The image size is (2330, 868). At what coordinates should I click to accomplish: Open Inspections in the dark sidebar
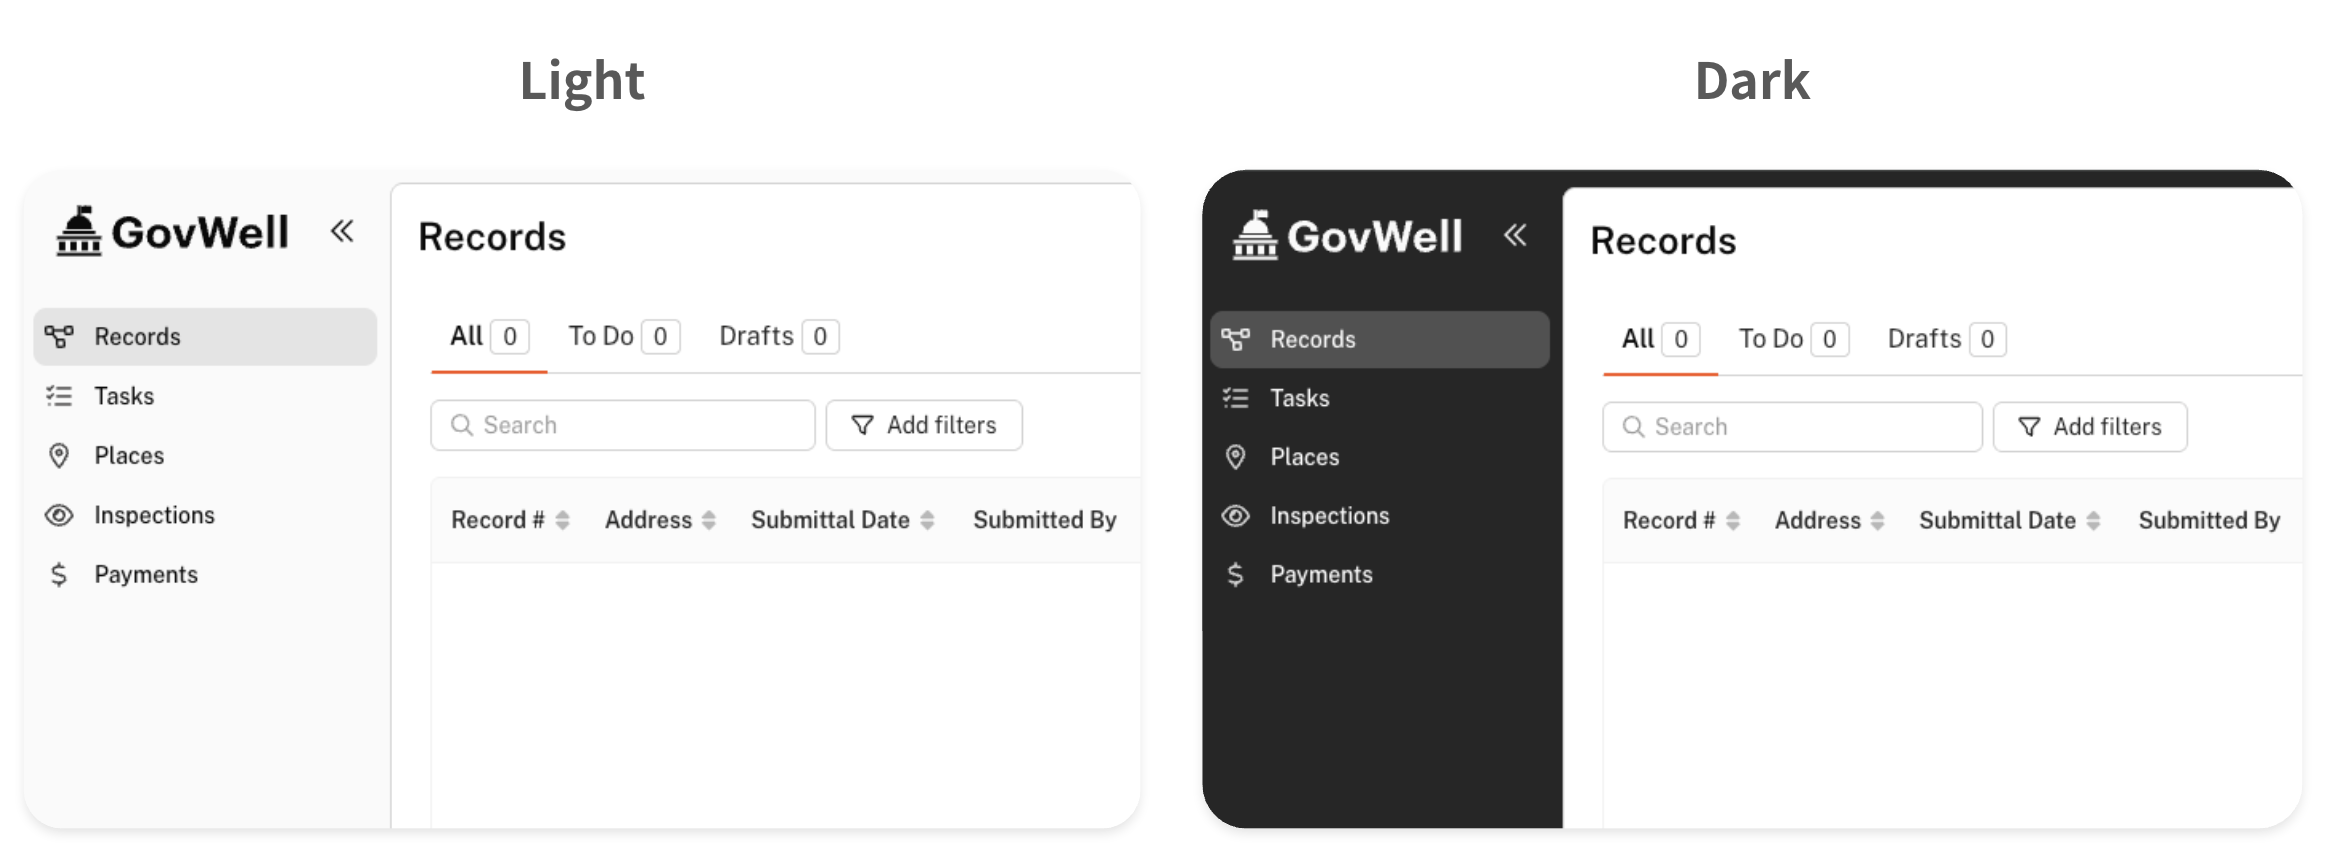1329,516
